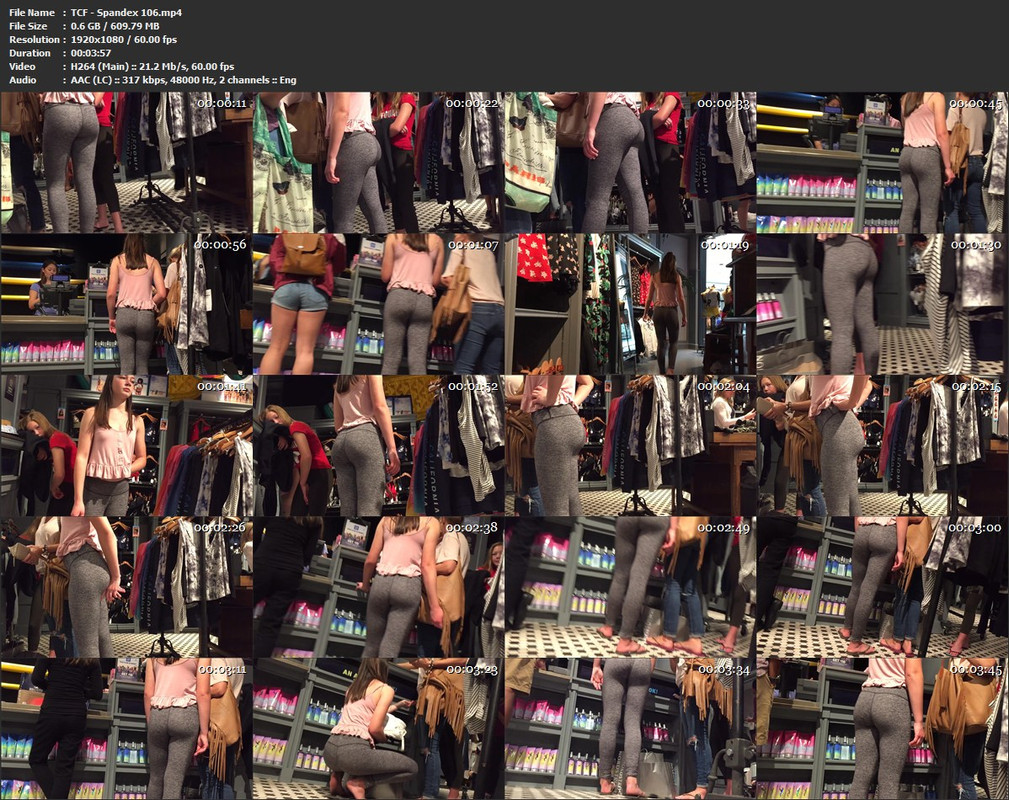This screenshot has height=800, width=1009.
Task: Select the 00:00:56 video frame
Action: click(126, 301)
